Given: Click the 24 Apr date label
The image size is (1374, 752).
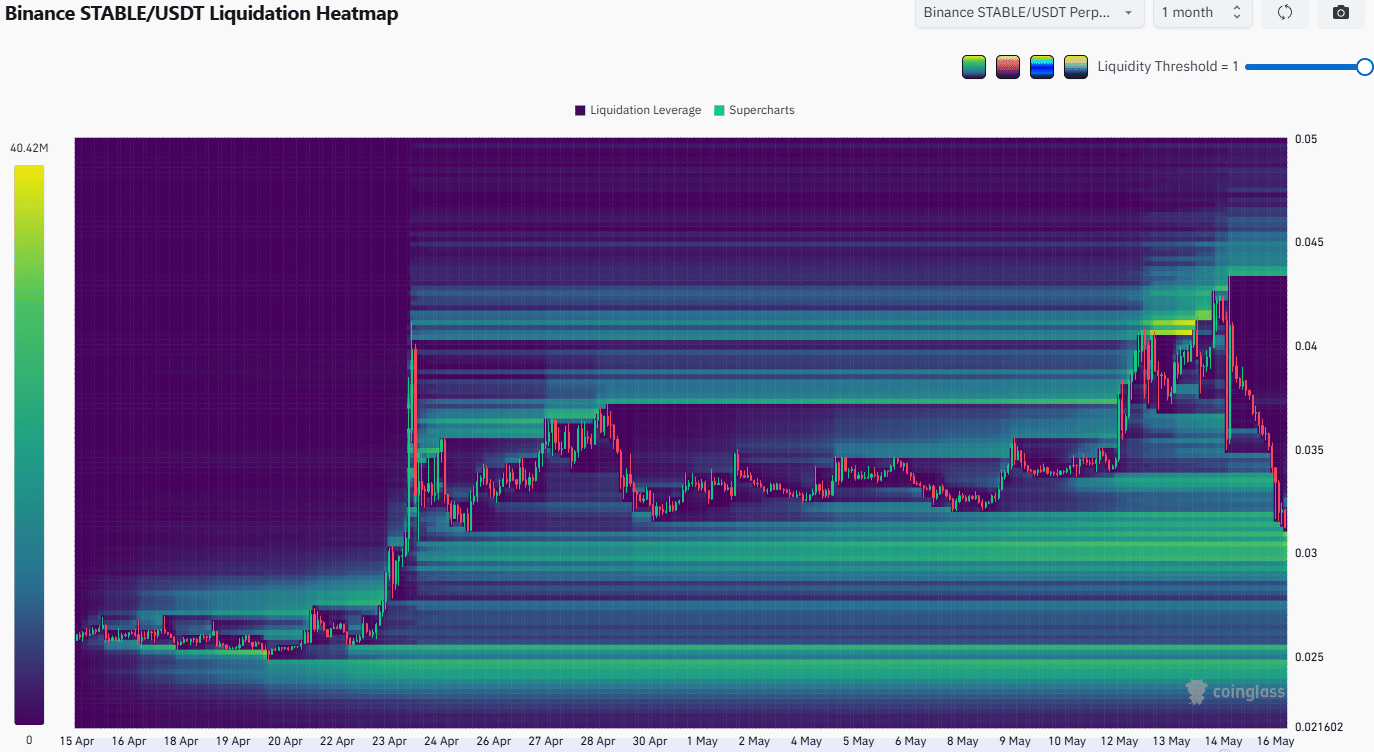Looking at the screenshot, I should point(442,741).
